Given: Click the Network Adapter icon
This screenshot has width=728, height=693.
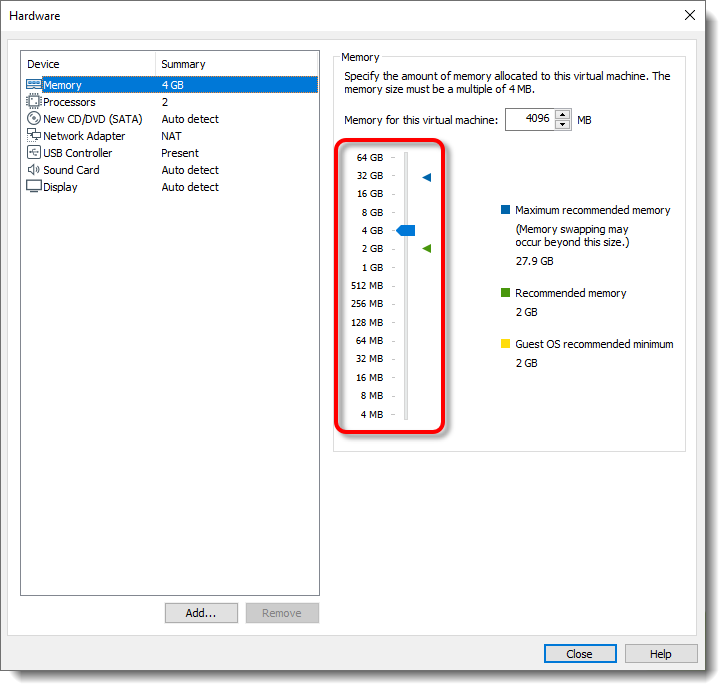Looking at the screenshot, I should (x=34, y=136).
